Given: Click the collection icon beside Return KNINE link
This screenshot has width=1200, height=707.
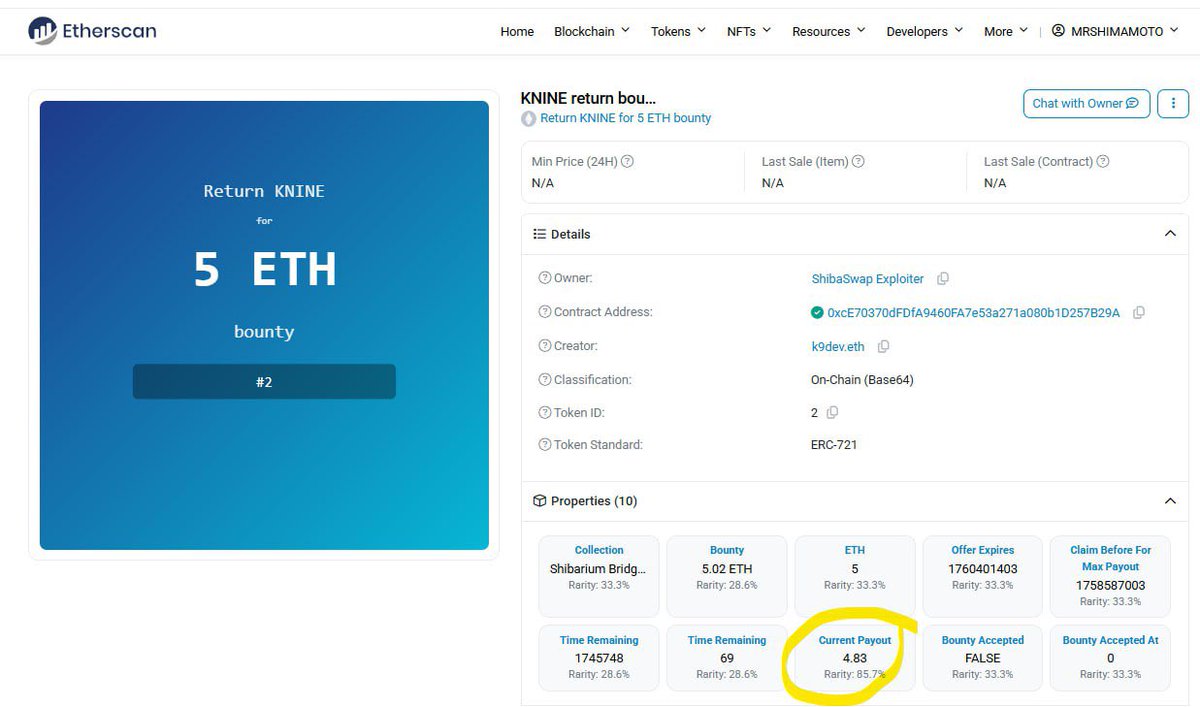Looking at the screenshot, I should pos(528,118).
